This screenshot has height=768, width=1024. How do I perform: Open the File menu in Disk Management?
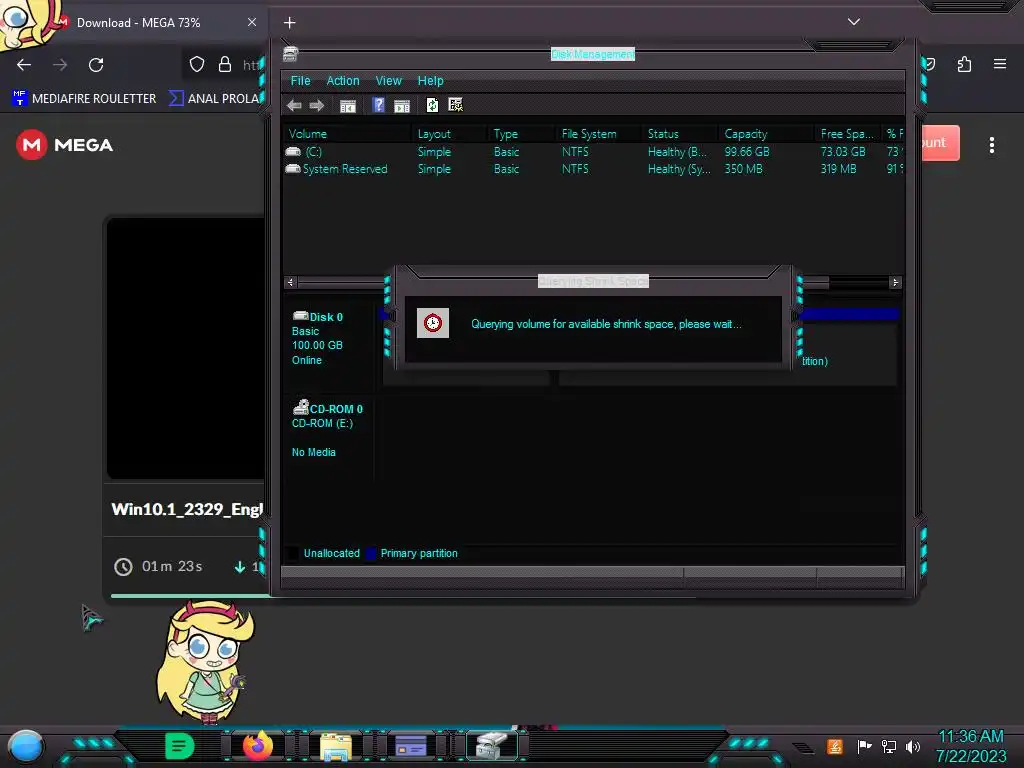300,81
